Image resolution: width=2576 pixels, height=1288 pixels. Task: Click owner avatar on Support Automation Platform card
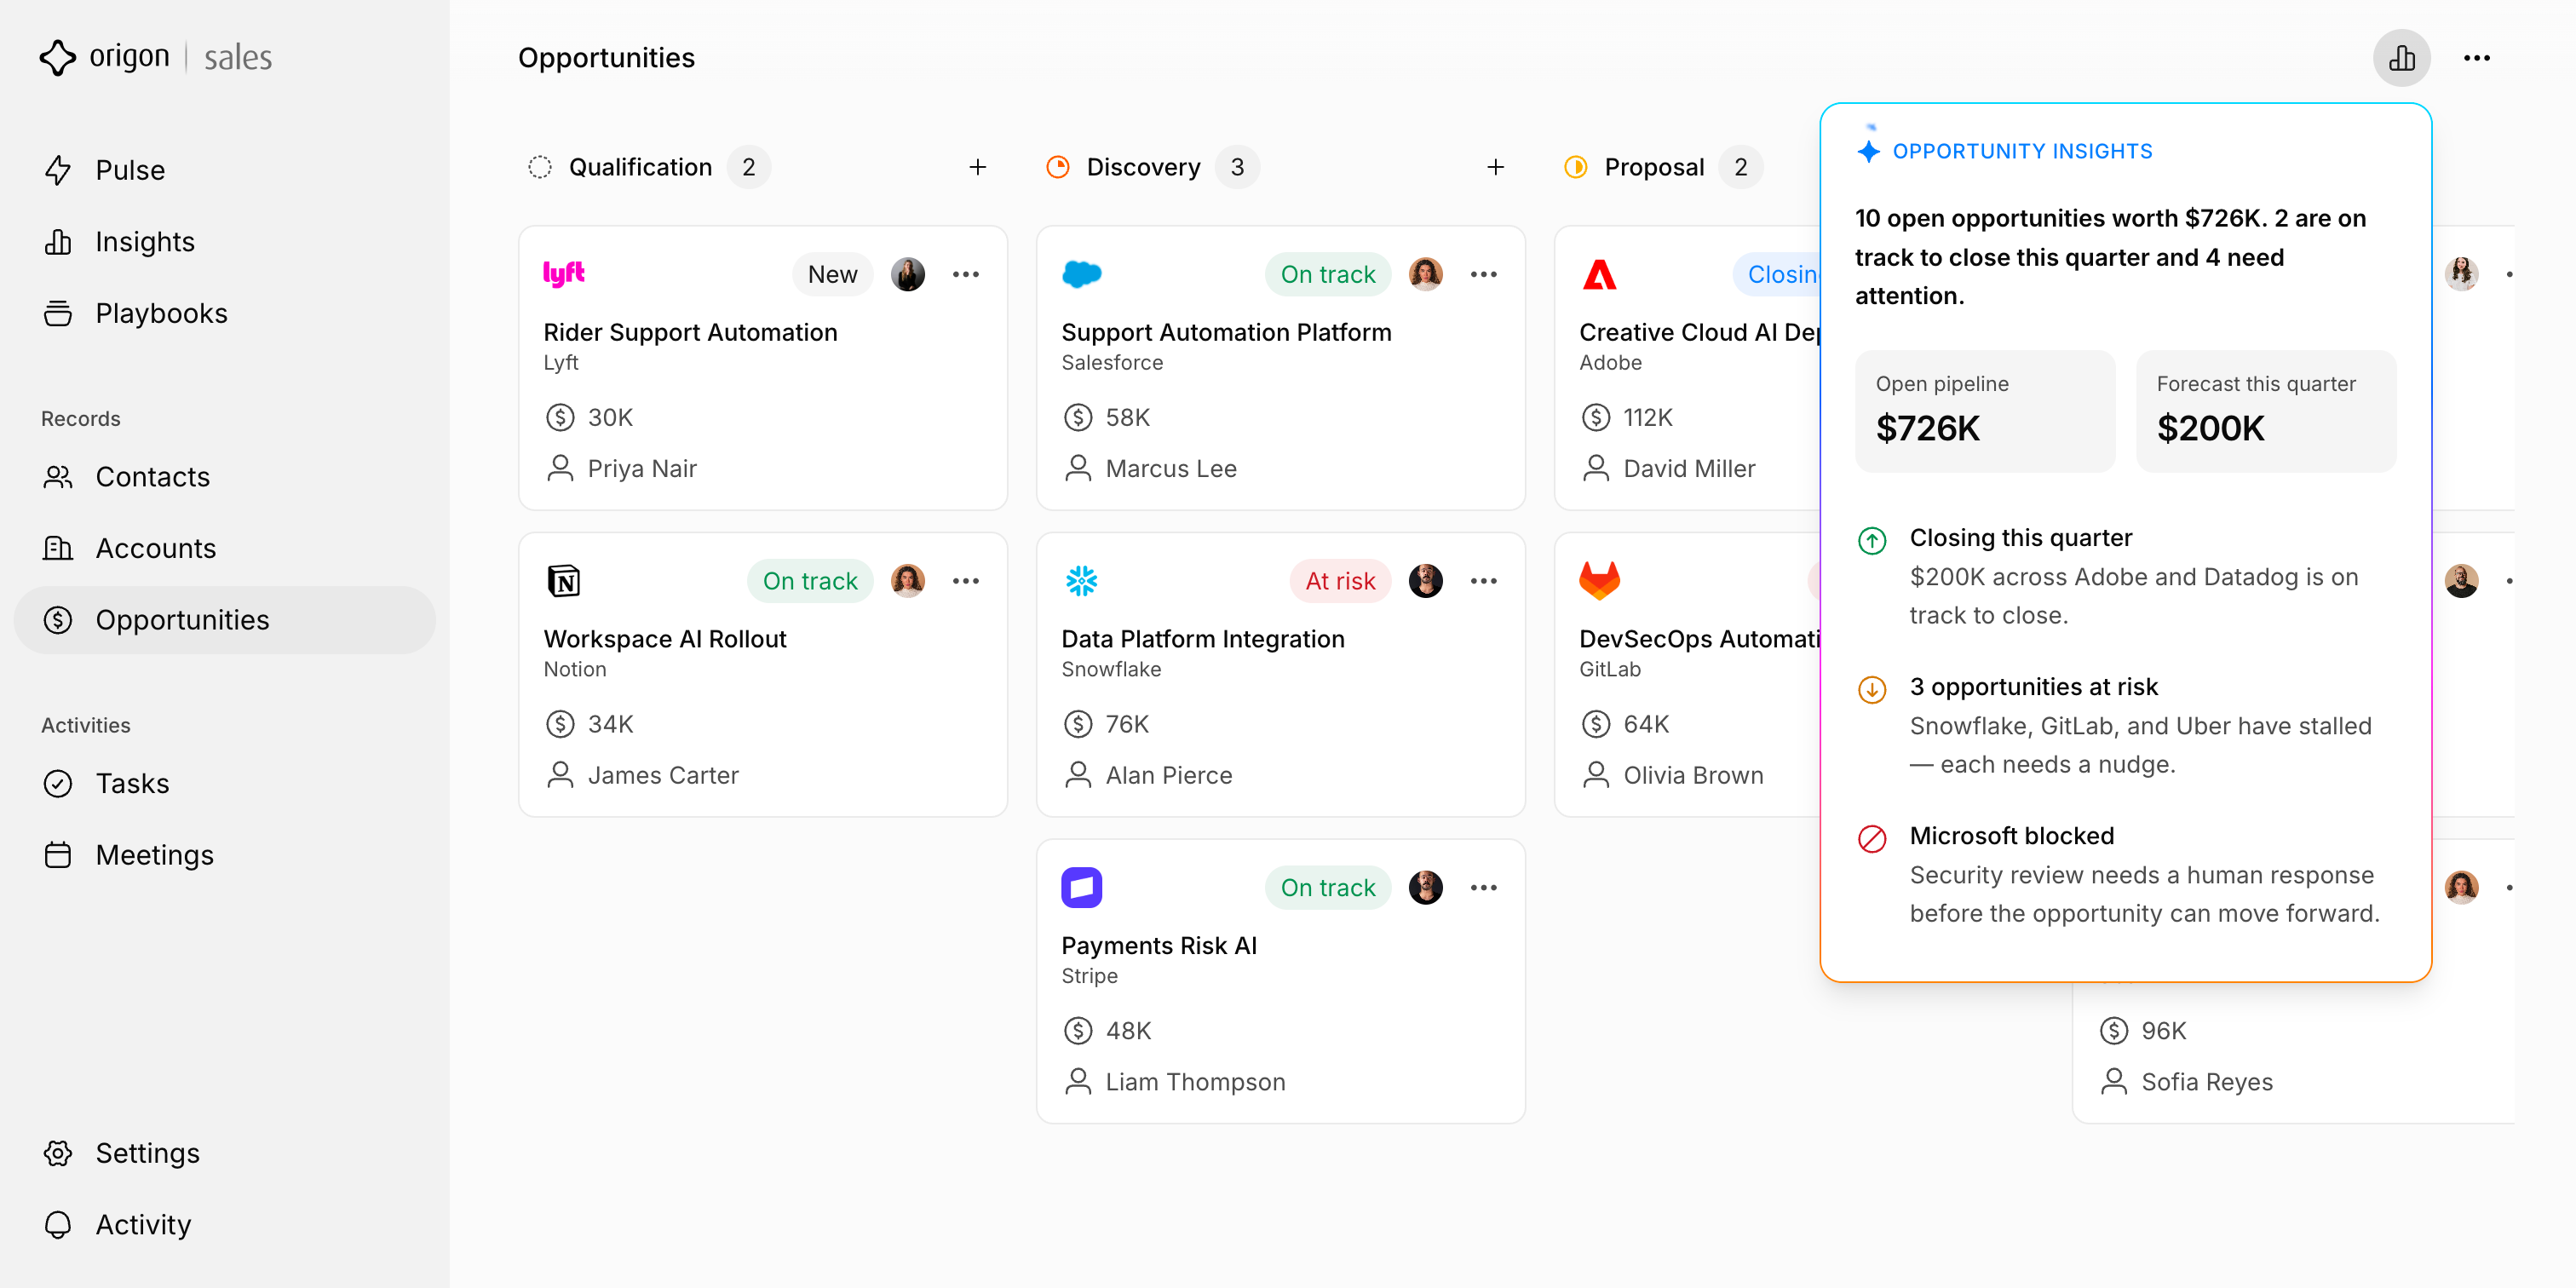(1426, 274)
